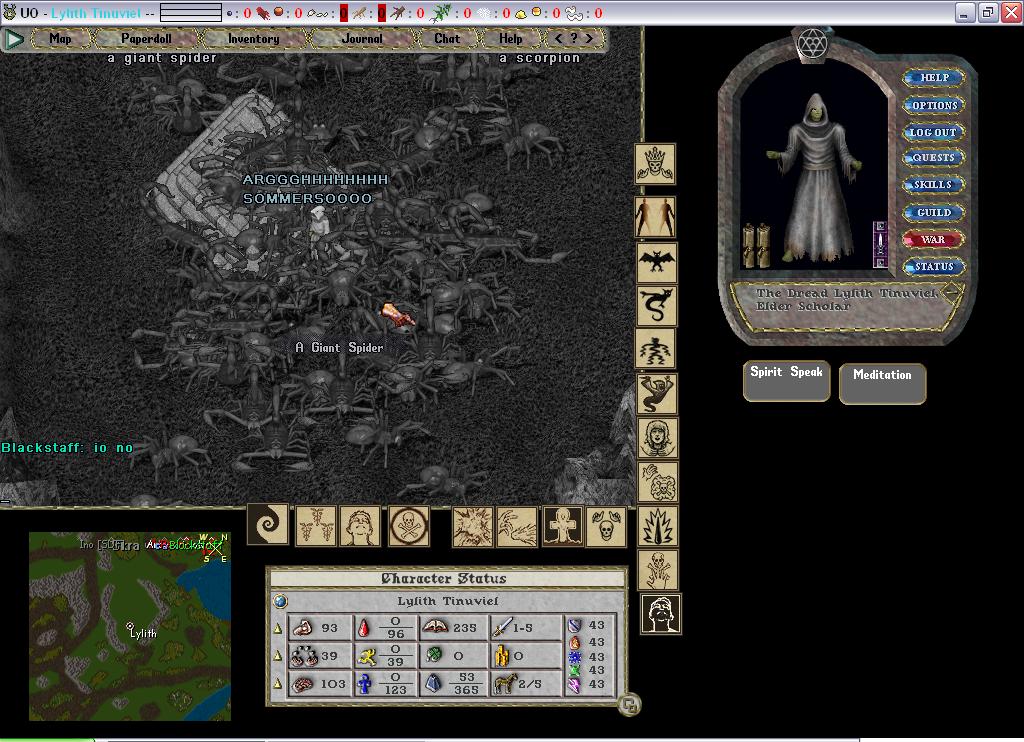Image resolution: width=1024 pixels, height=742 pixels.
Task: Open the GUILD window
Action: (x=934, y=212)
